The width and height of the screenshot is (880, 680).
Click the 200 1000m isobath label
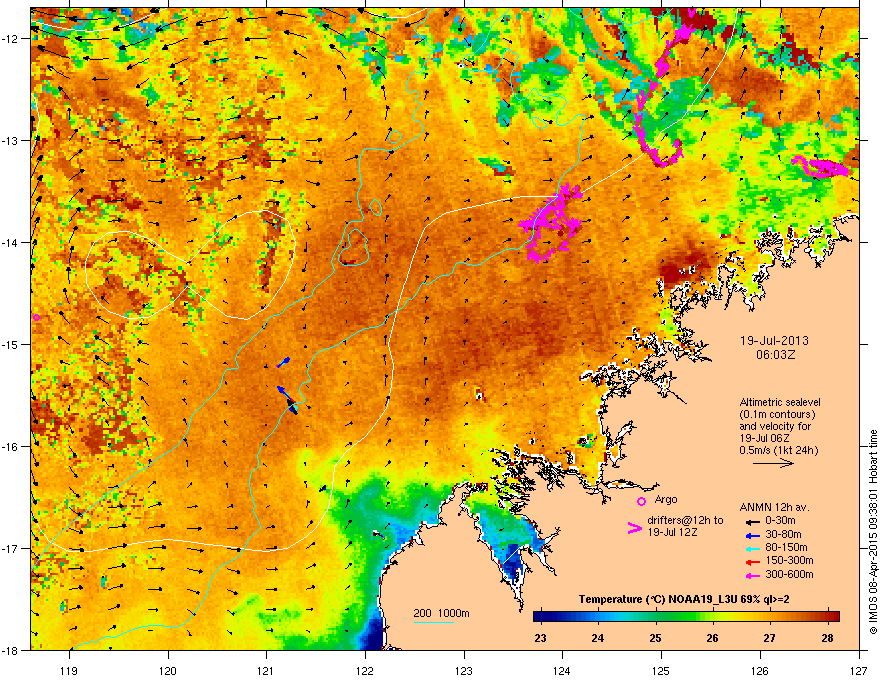tap(441, 613)
